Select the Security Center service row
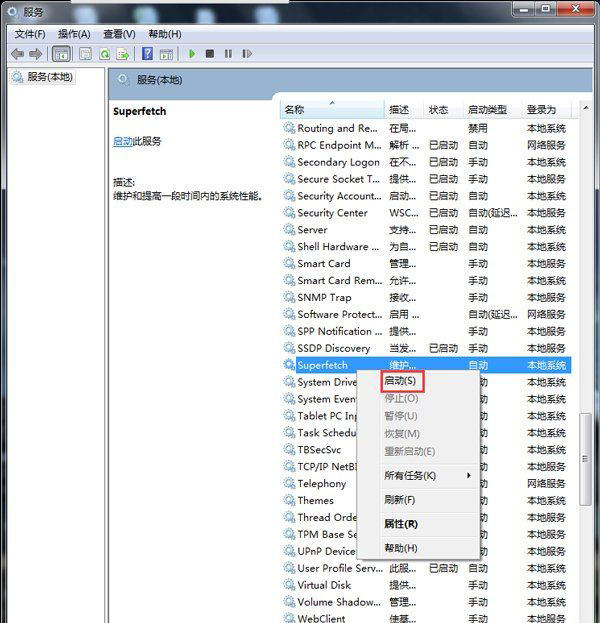Image resolution: width=600 pixels, height=623 pixels. pos(332,213)
